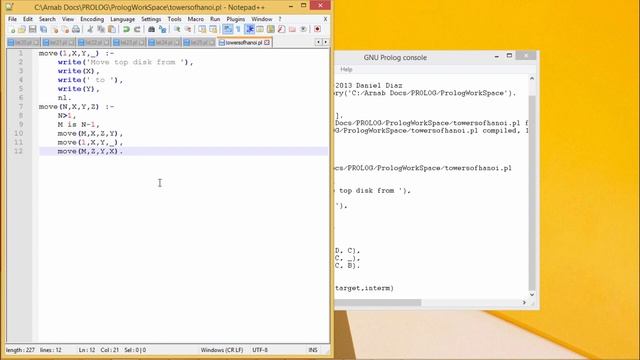Open the Settings menu
The height and width of the screenshot is (360, 640).
(x=151, y=19)
